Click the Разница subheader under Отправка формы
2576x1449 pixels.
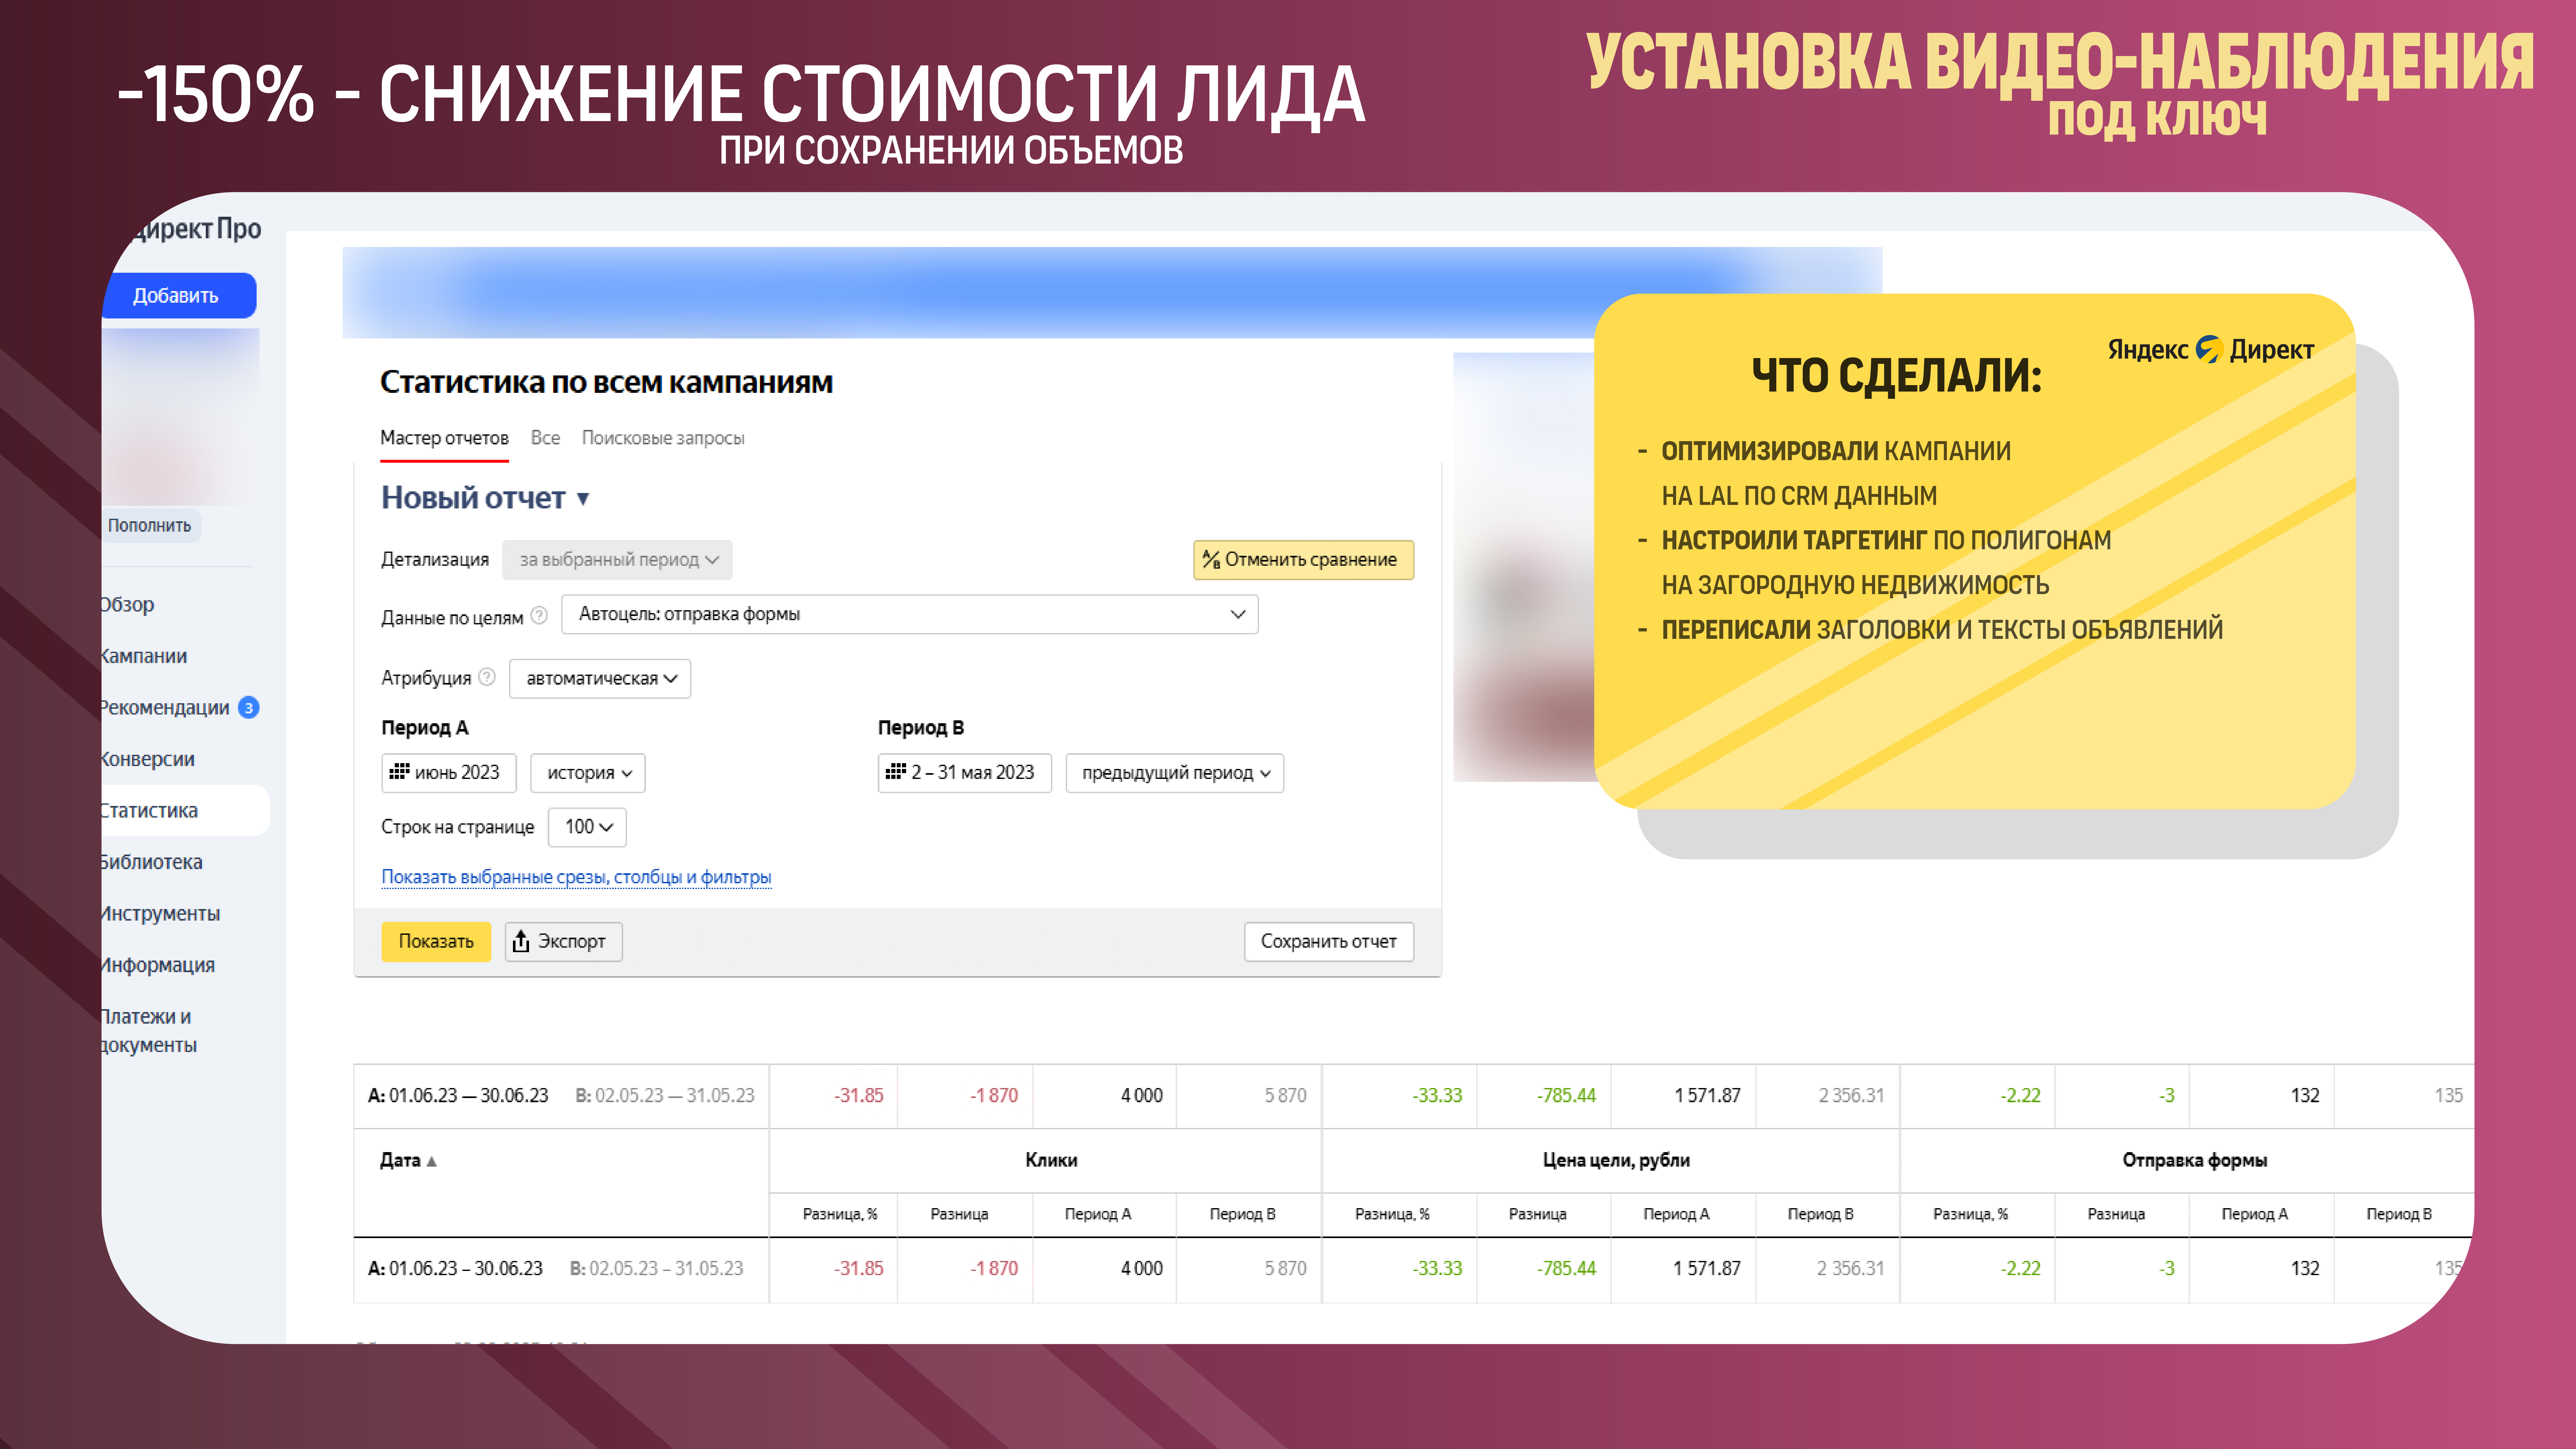[x=2116, y=1214]
